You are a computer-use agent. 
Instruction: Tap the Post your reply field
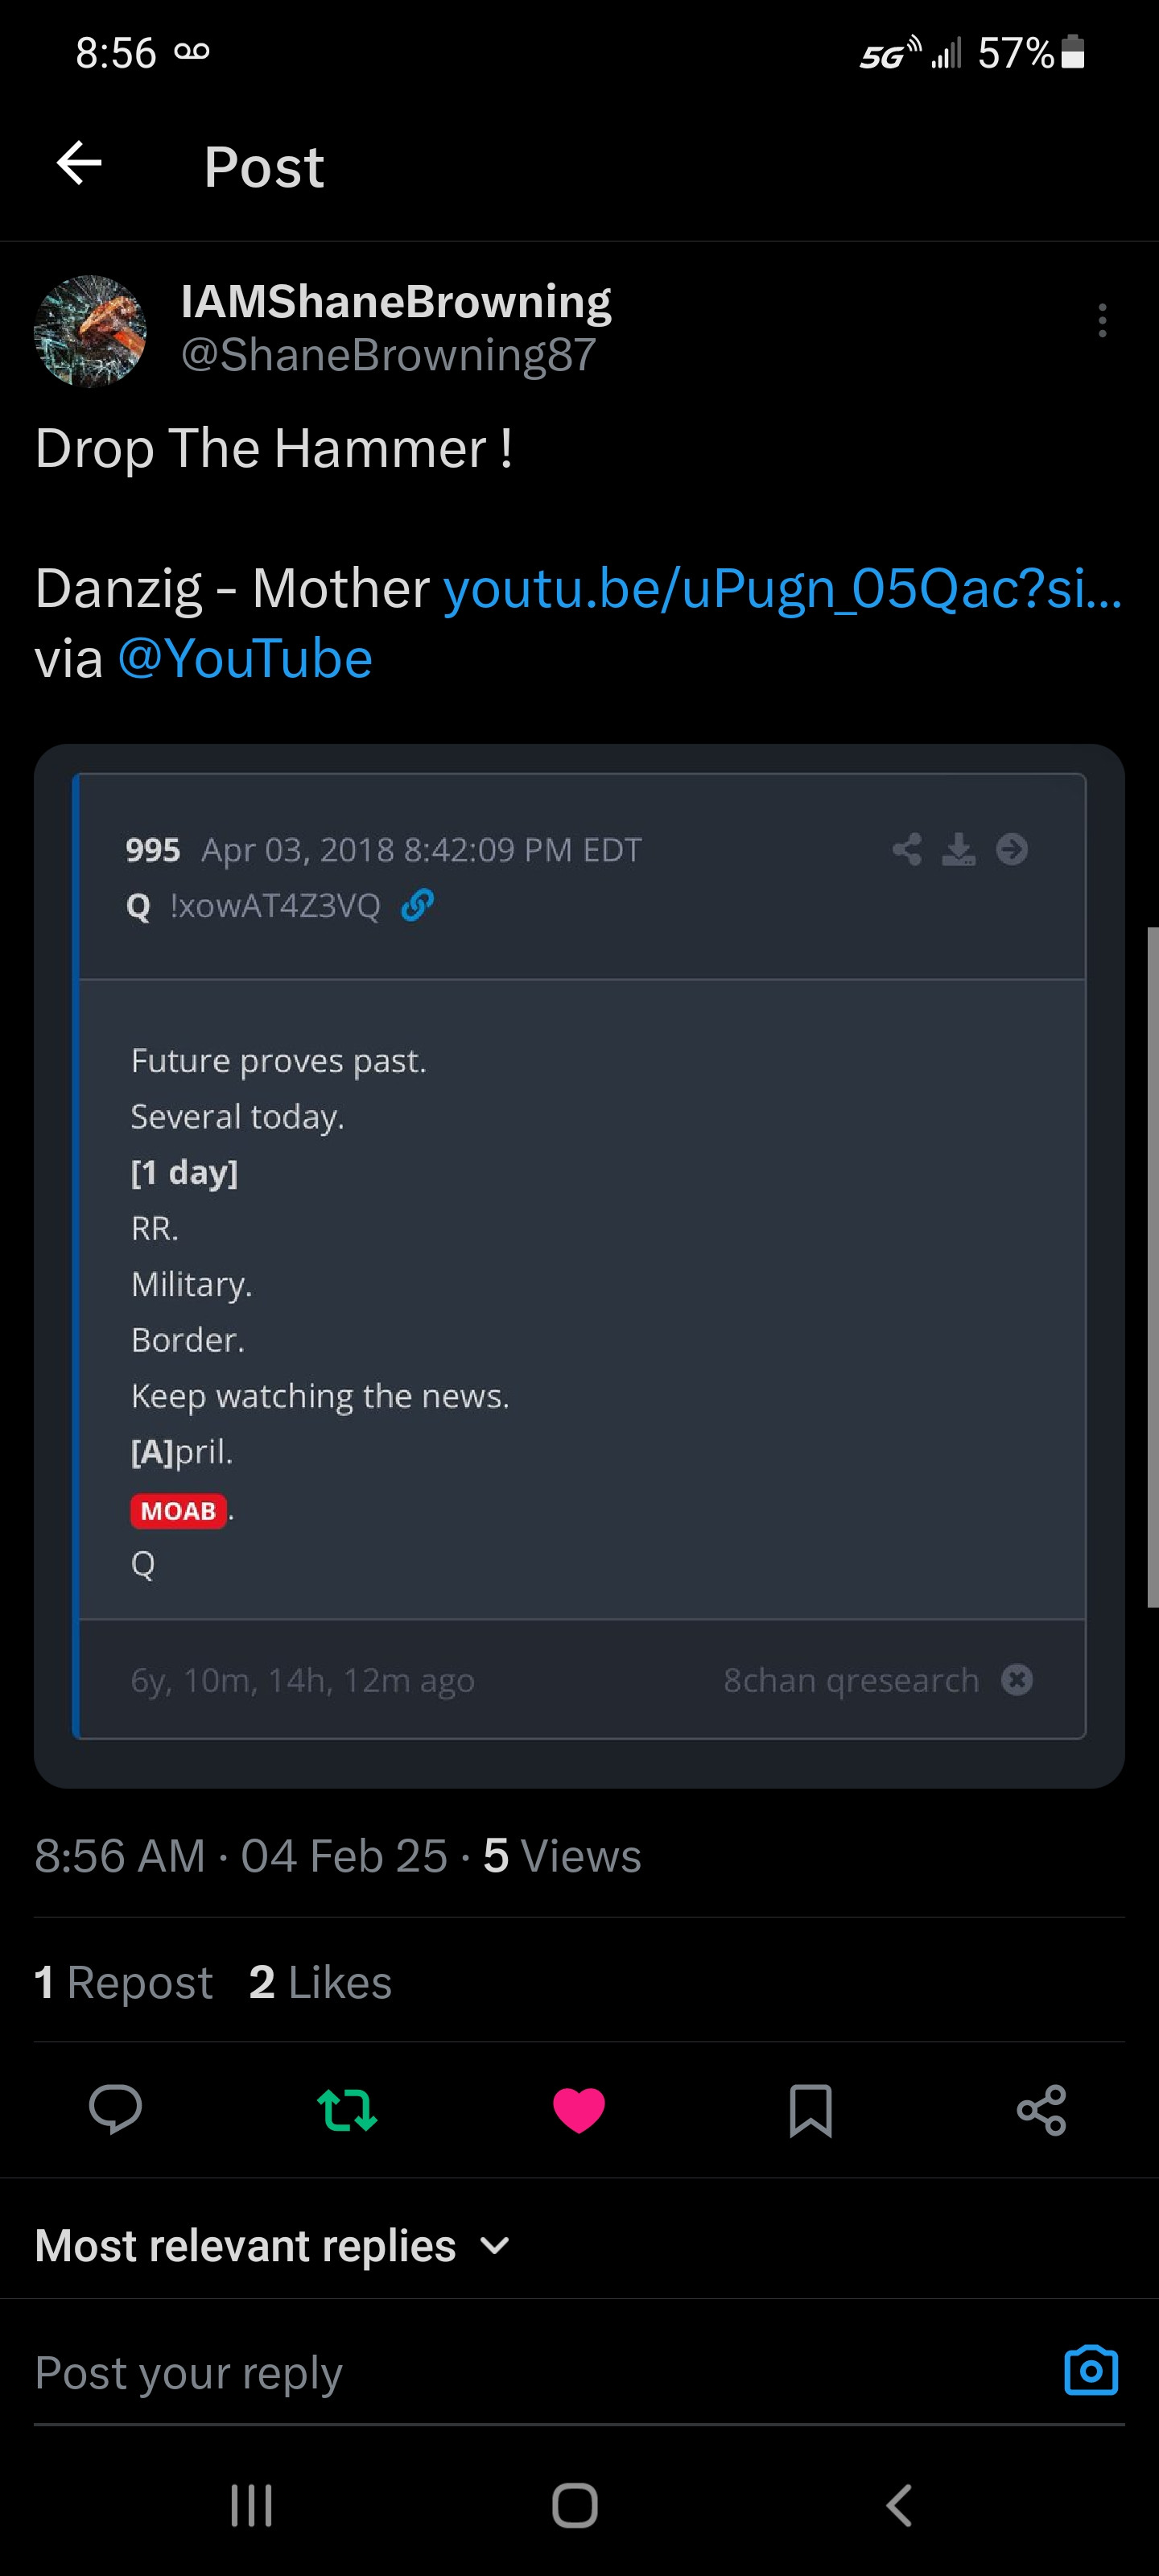(x=500, y=2372)
